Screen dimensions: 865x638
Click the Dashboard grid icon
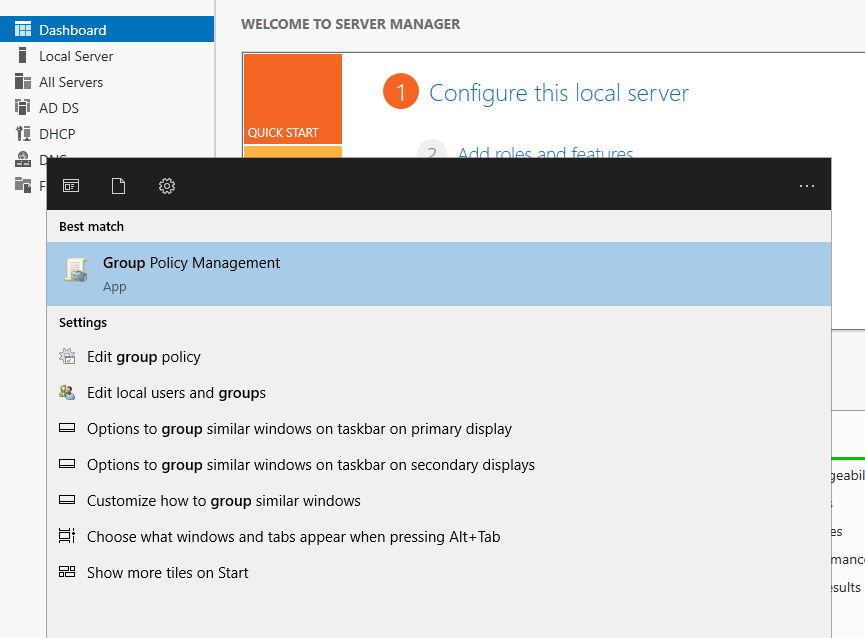click(x=23, y=29)
